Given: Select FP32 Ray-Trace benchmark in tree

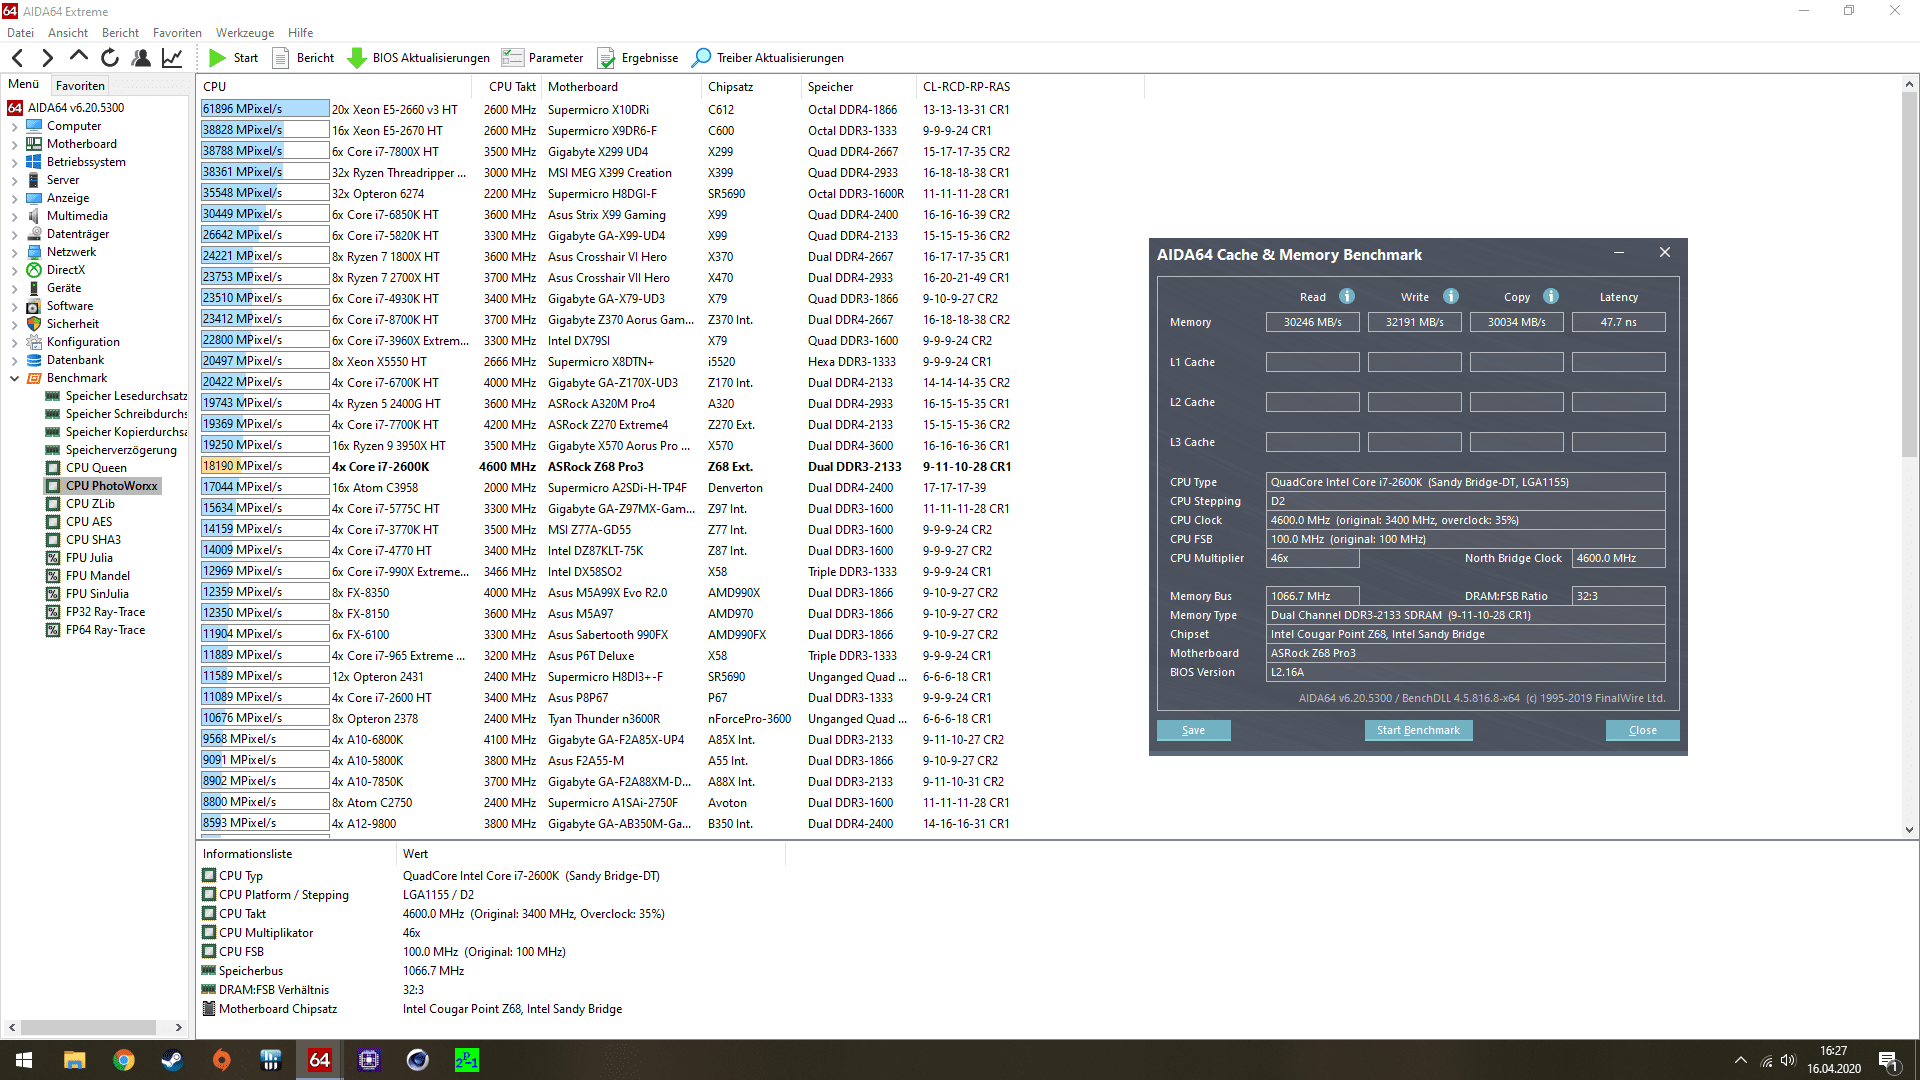Looking at the screenshot, I should pos(105,612).
